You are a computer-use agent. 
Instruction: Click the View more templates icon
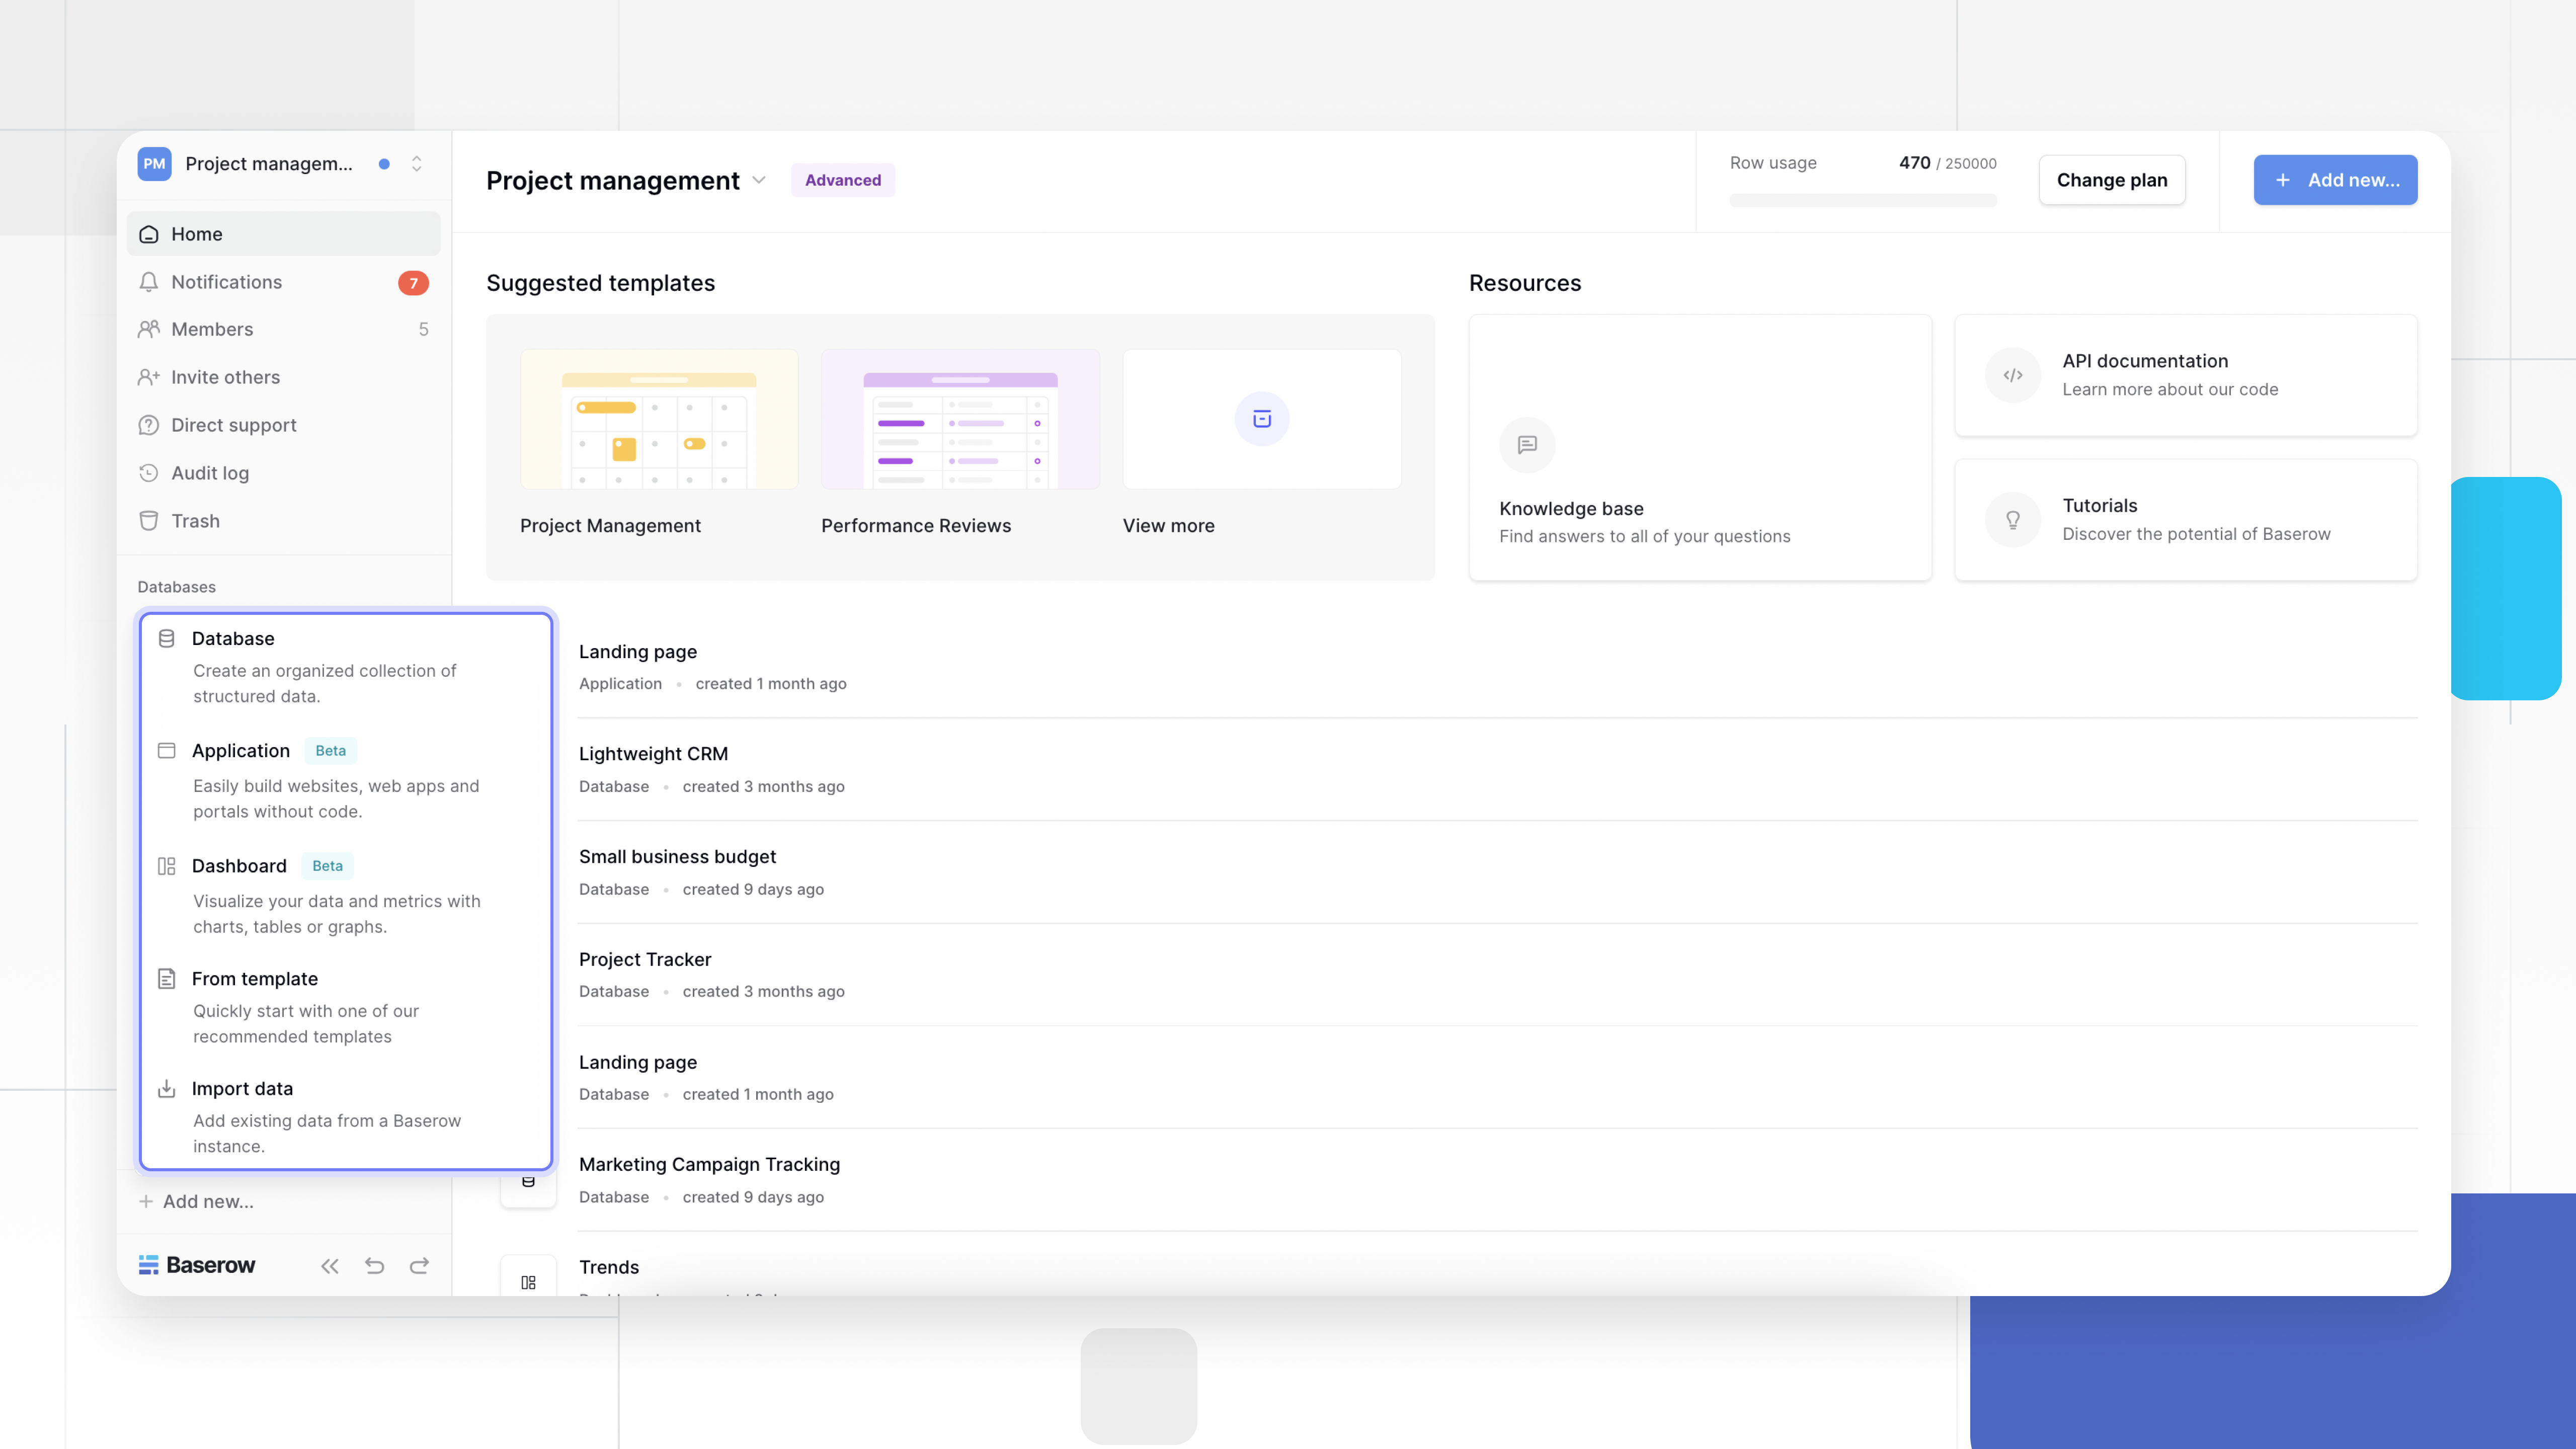tap(1261, 418)
